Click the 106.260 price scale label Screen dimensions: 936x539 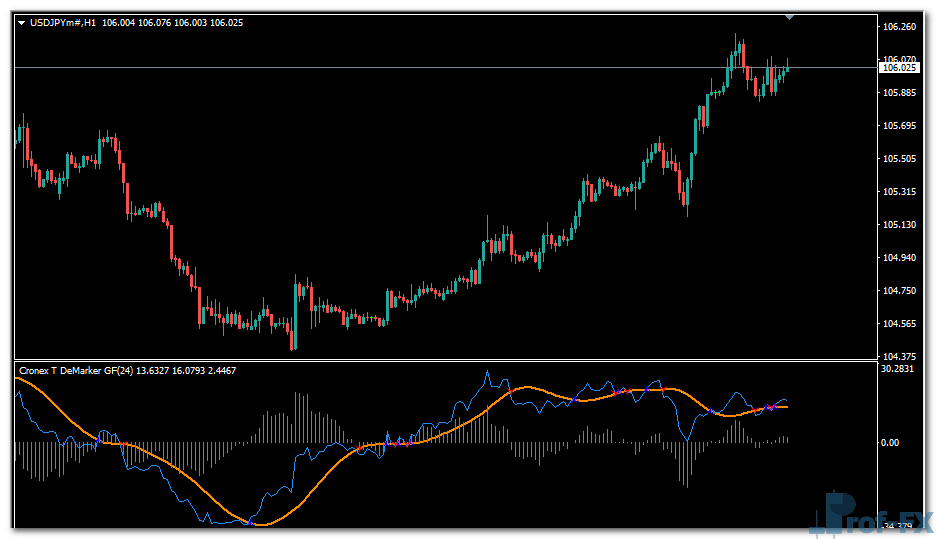900,27
